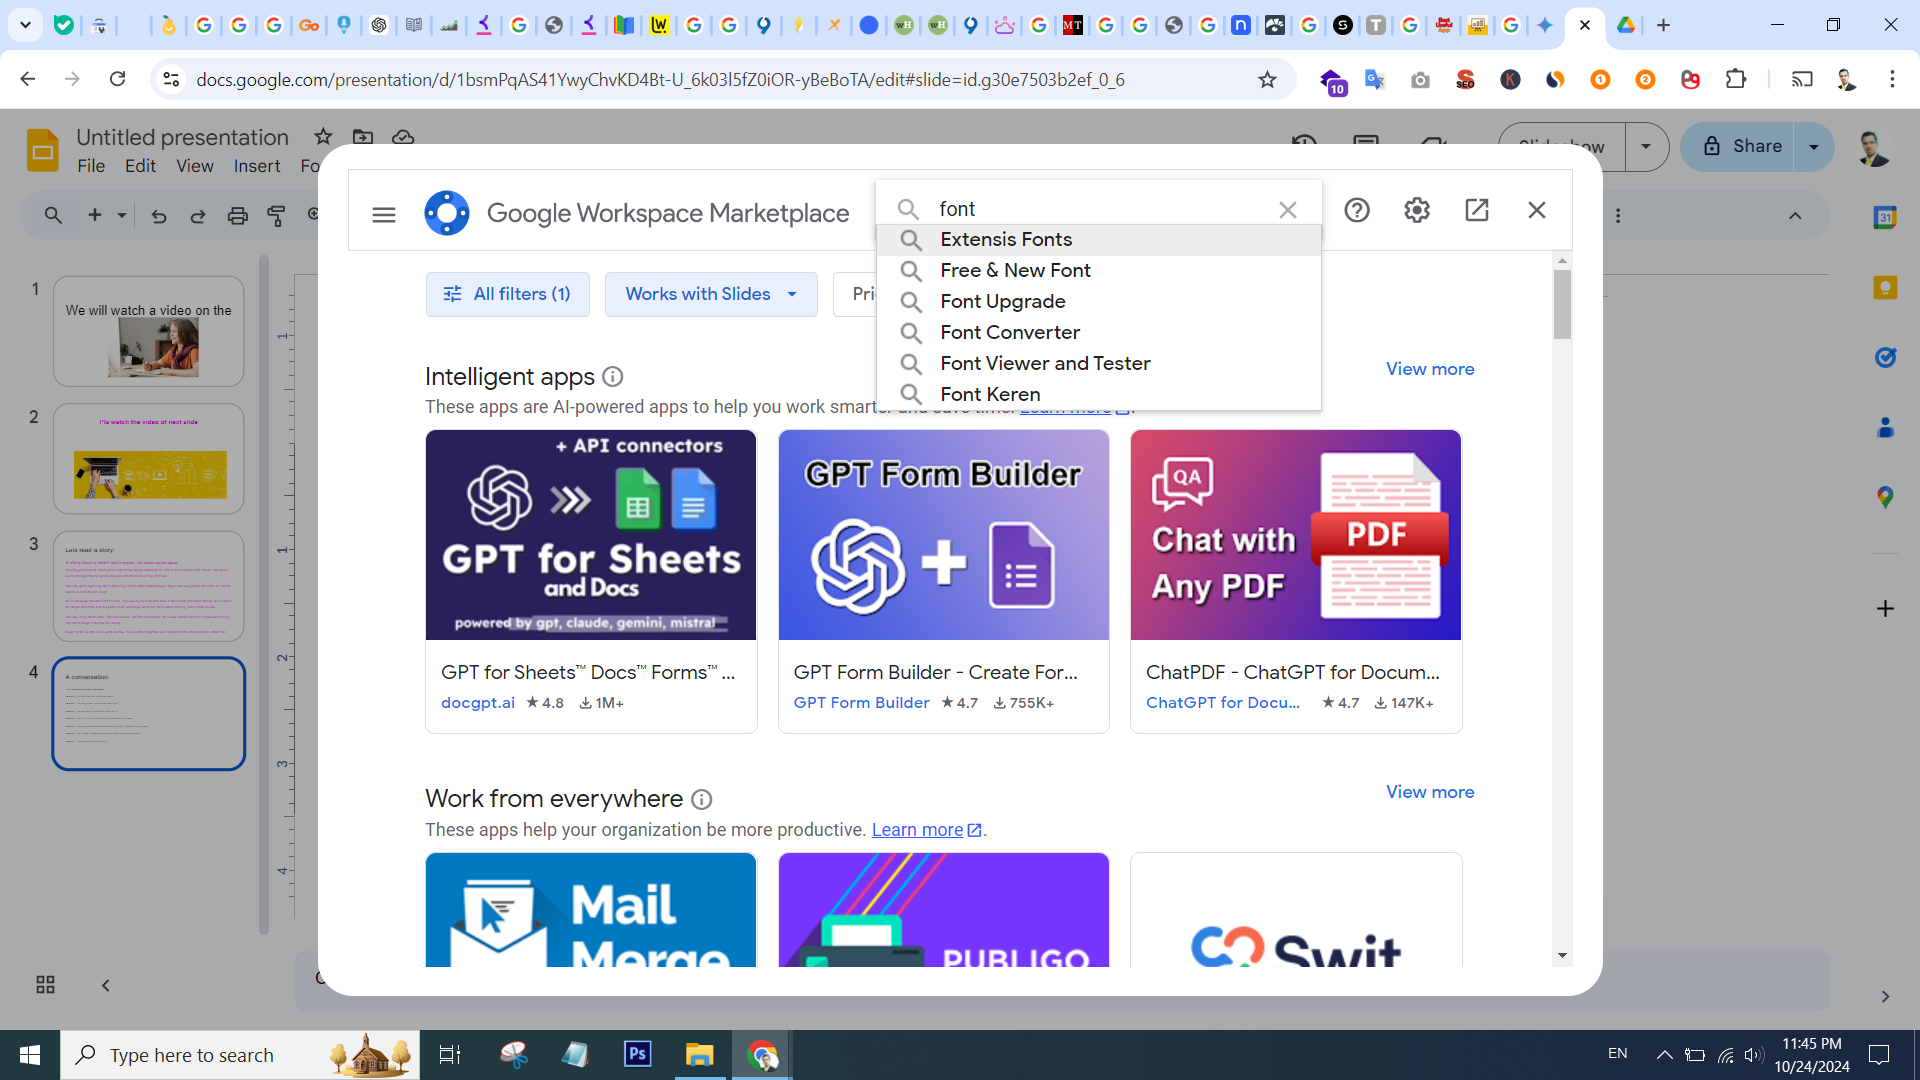Viewport: 1920px width, 1080px height.
Task: Open the File menu in Slides
Action: (x=91, y=166)
